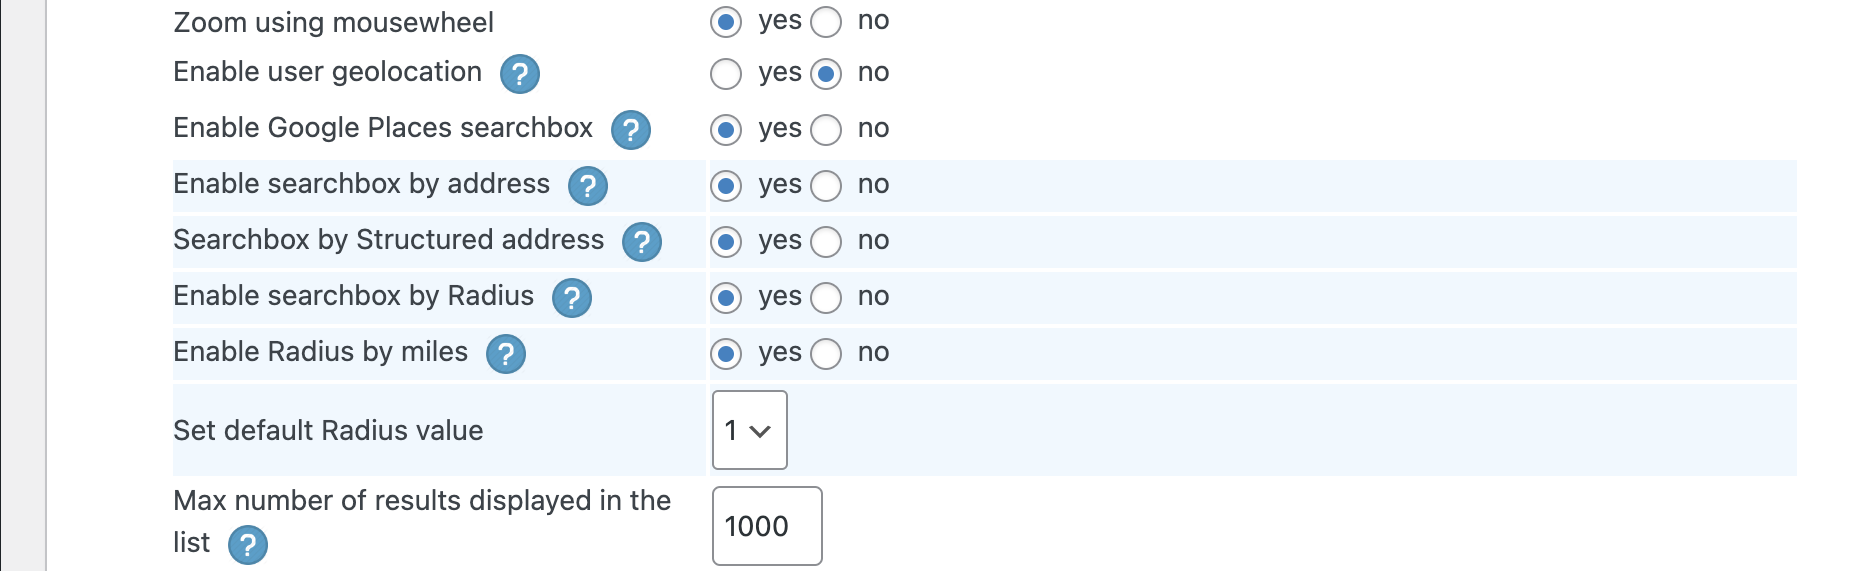This screenshot has width=1875, height=571.
Task: Click help icon beside Enable user geolocation
Action: pos(519,74)
